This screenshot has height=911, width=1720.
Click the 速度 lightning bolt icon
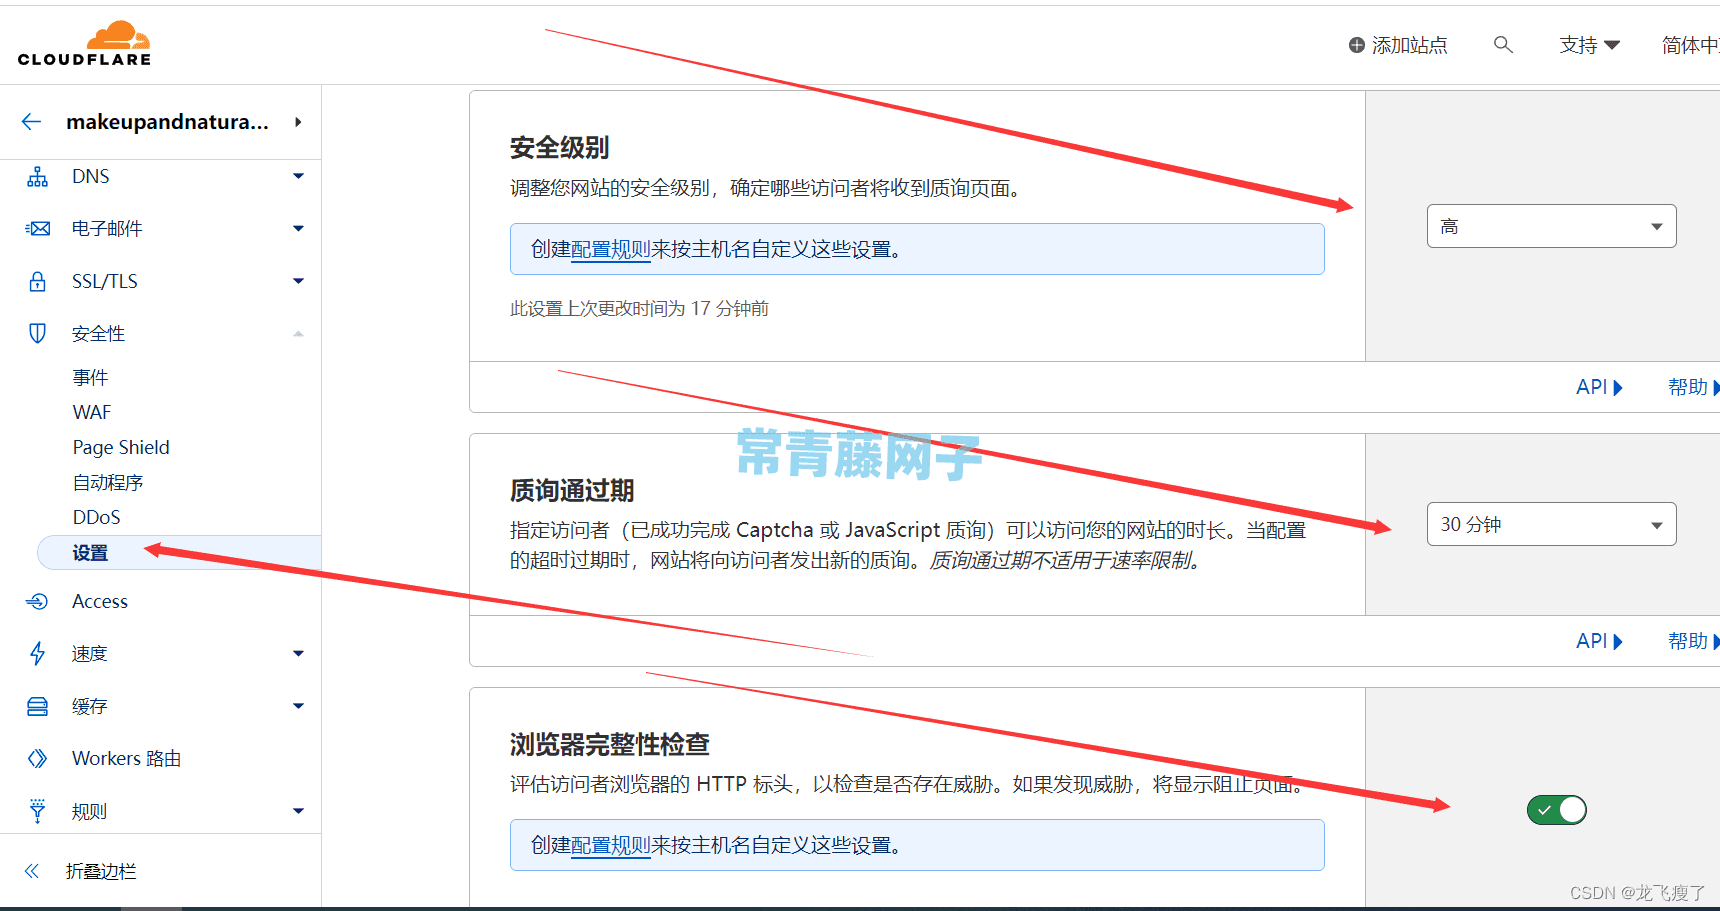coord(37,653)
